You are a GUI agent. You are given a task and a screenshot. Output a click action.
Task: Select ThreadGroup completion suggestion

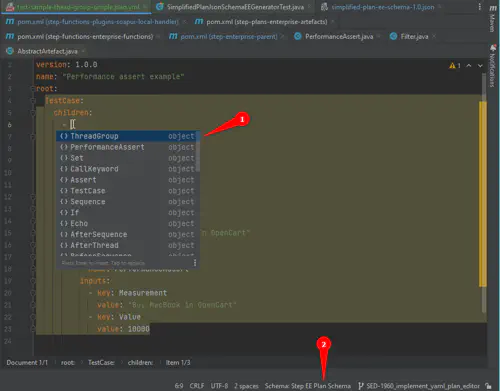click(127, 136)
